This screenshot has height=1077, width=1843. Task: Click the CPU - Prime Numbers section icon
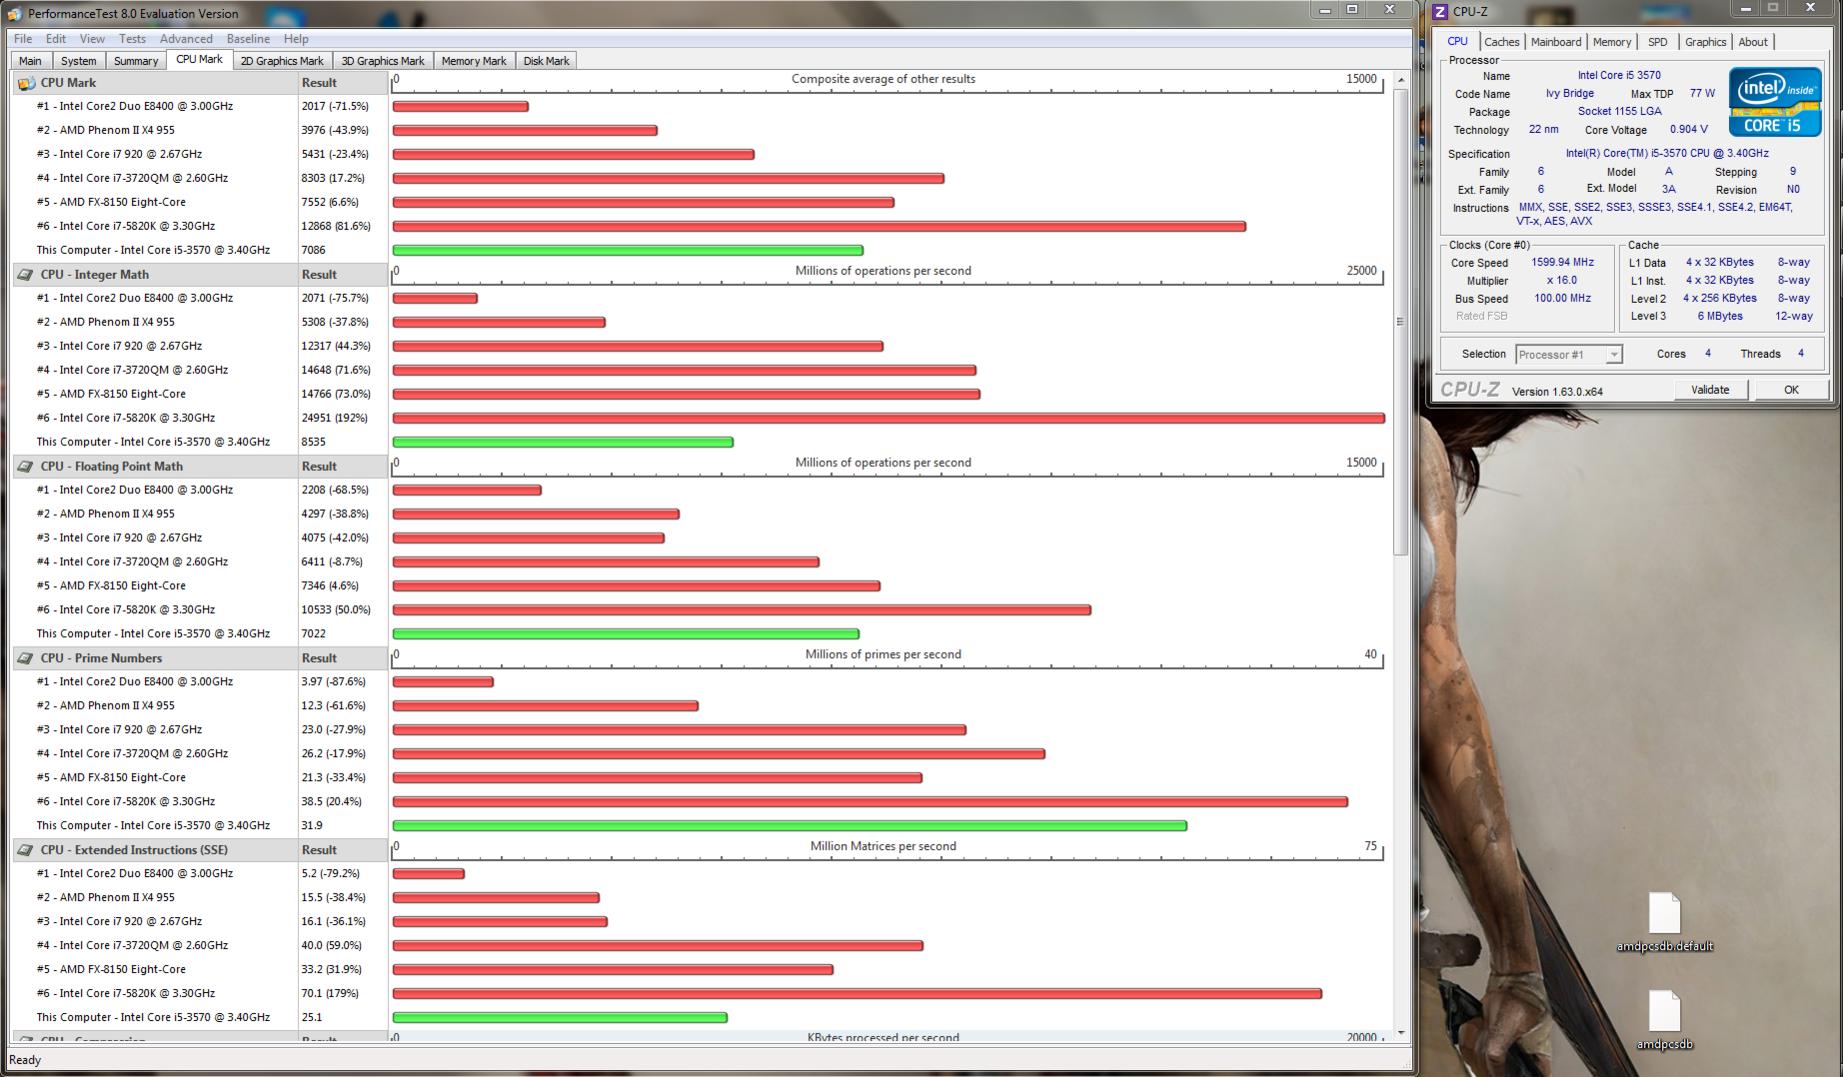click(x=26, y=659)
